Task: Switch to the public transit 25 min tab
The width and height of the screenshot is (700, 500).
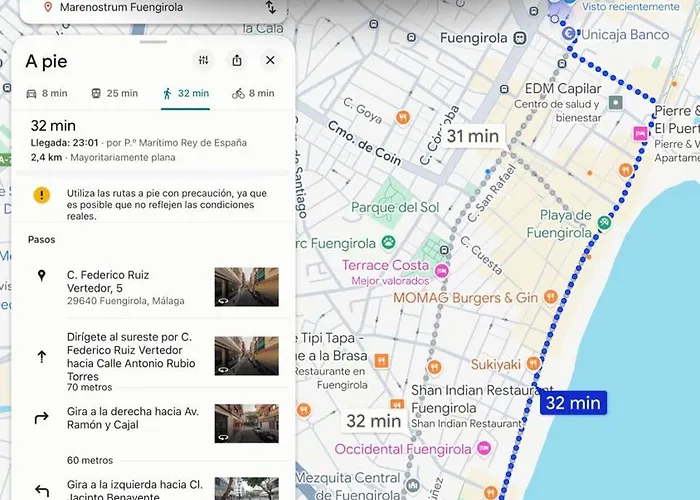Action: point(114,93)
